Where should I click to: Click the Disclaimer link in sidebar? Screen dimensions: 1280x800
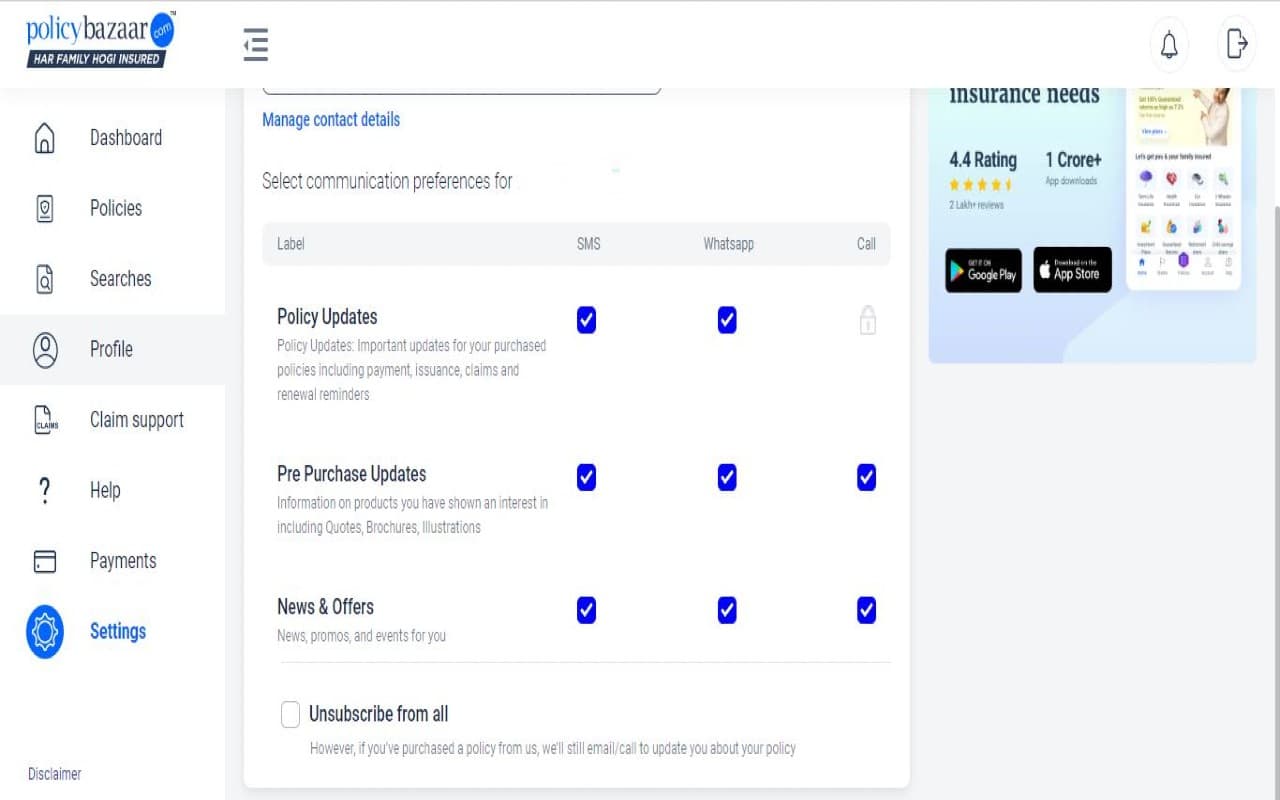point(55,774)
